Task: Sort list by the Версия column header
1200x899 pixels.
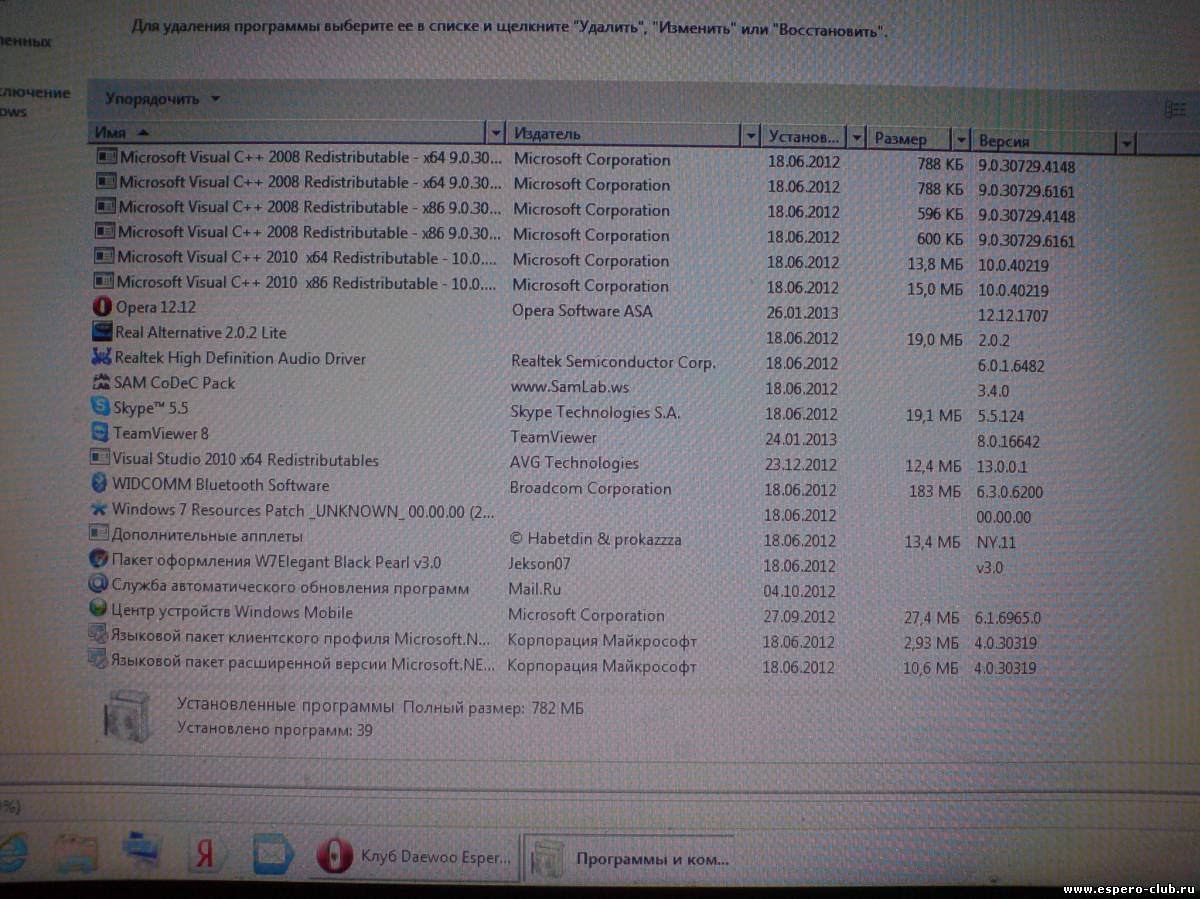Action: [1040, 141]
